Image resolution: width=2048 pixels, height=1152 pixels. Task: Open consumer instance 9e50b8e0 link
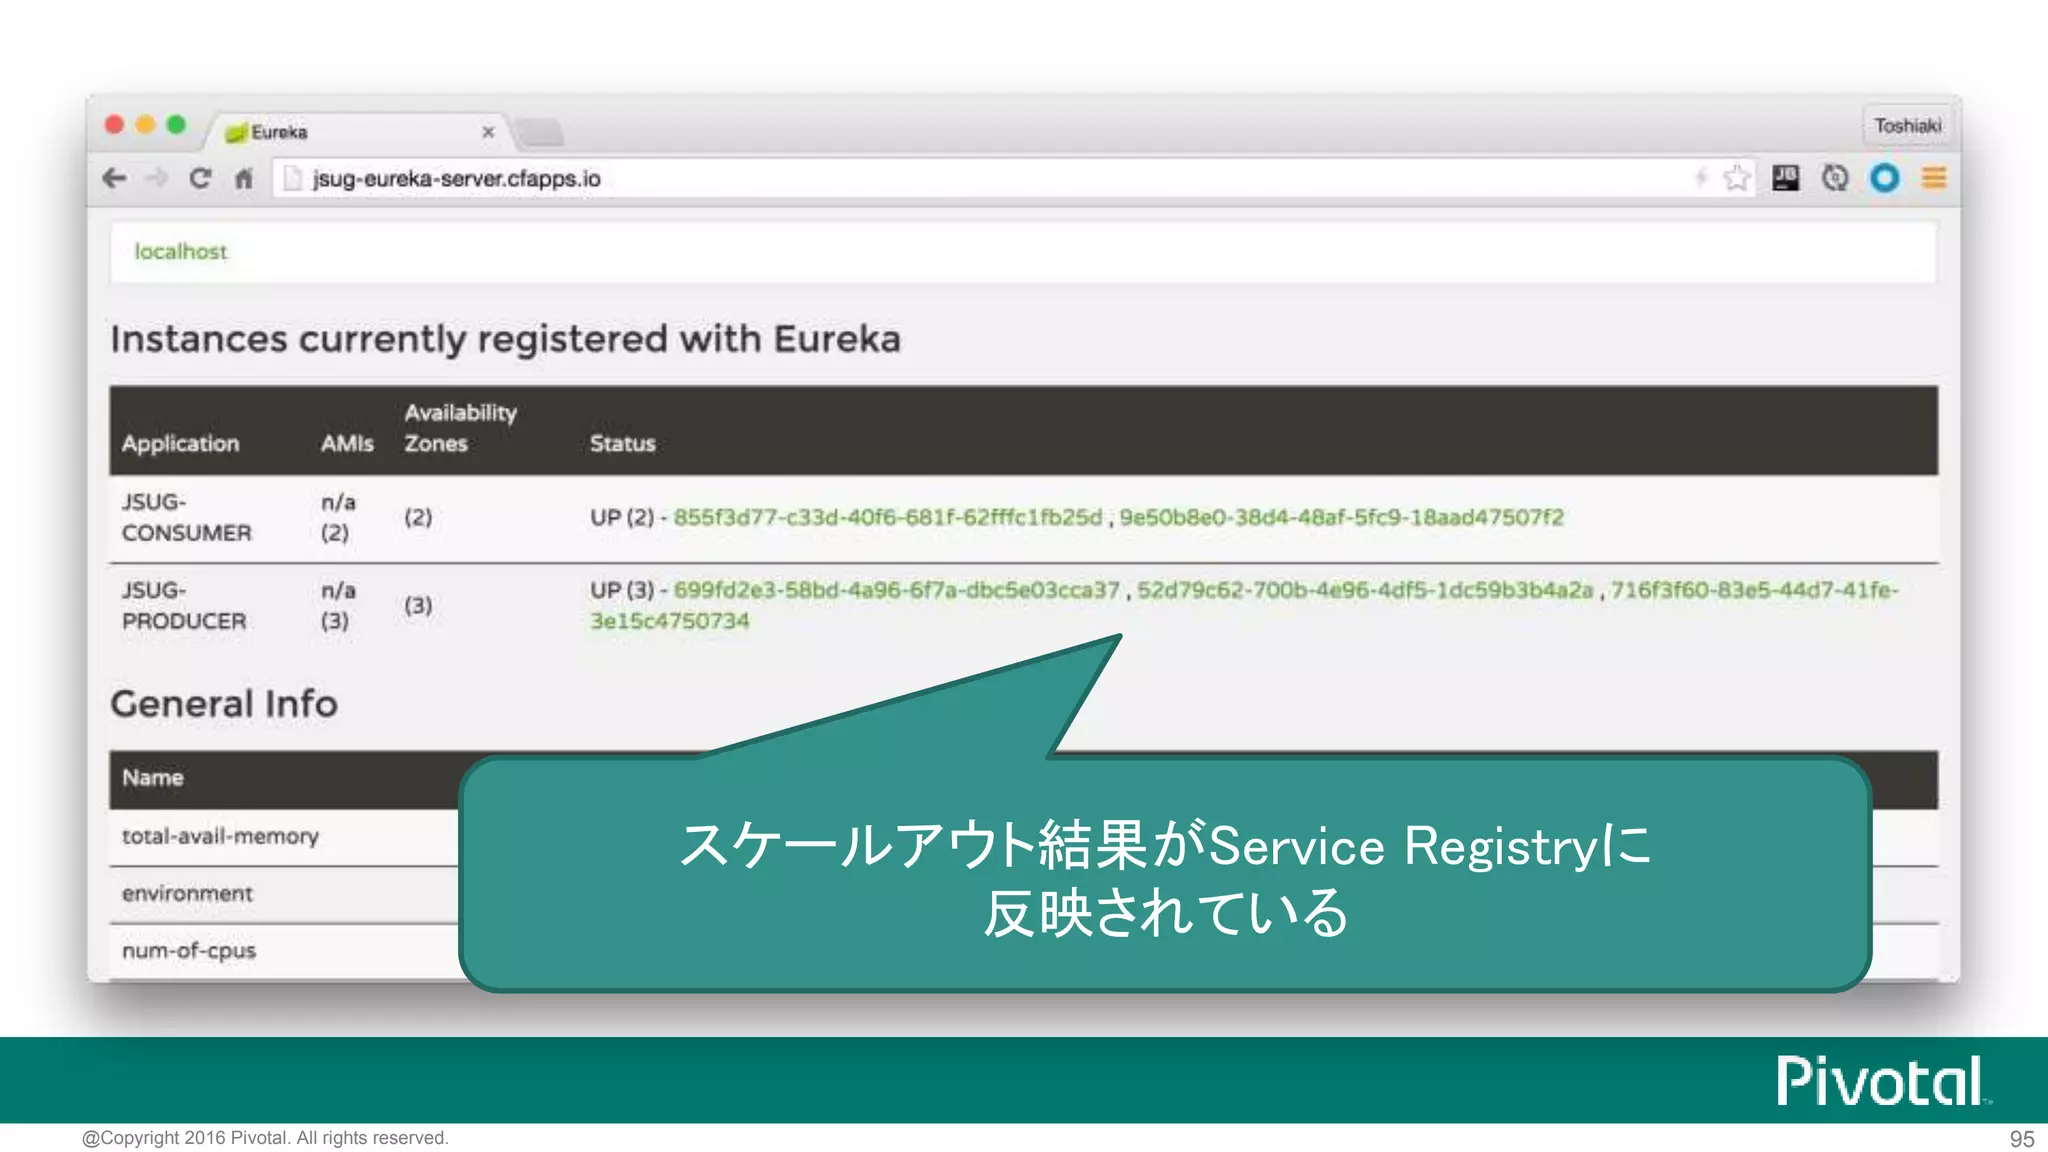(x=1341, y=517)
